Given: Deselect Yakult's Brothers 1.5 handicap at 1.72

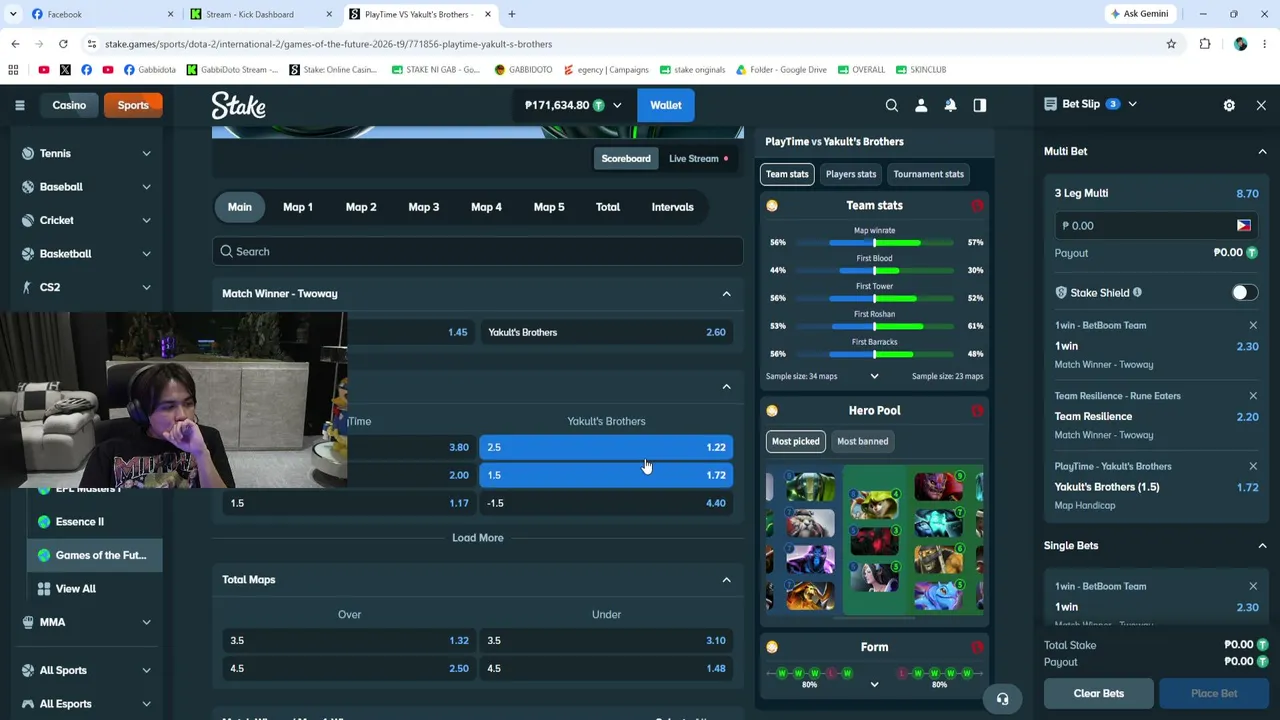Looking at the screenshot, I should tap(606, 475).
